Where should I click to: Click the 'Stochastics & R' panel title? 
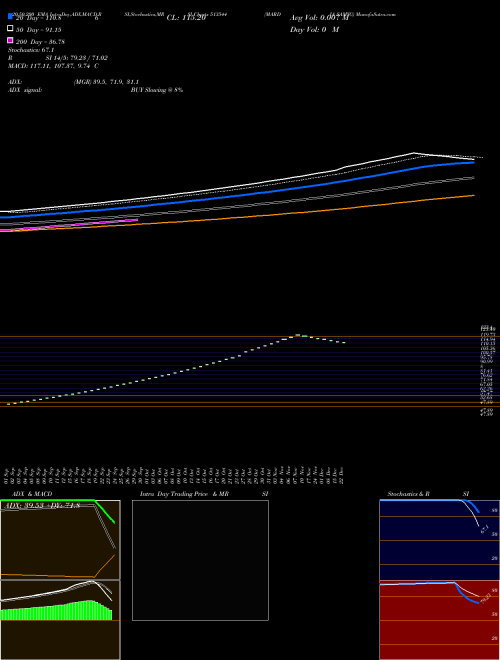(x=408, y=494)
